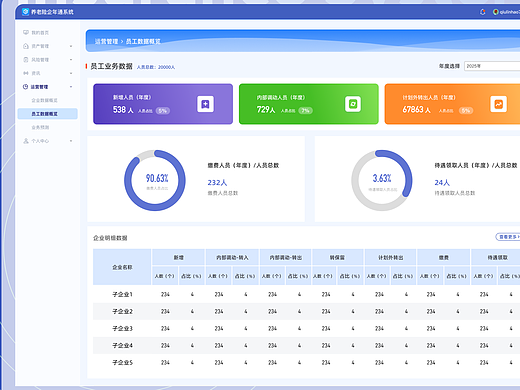Click the chart icon on the orange 计划外转出人员 card
Viewport: 520px width, 390px height.
pyautogui.click(x=498, y=104)
